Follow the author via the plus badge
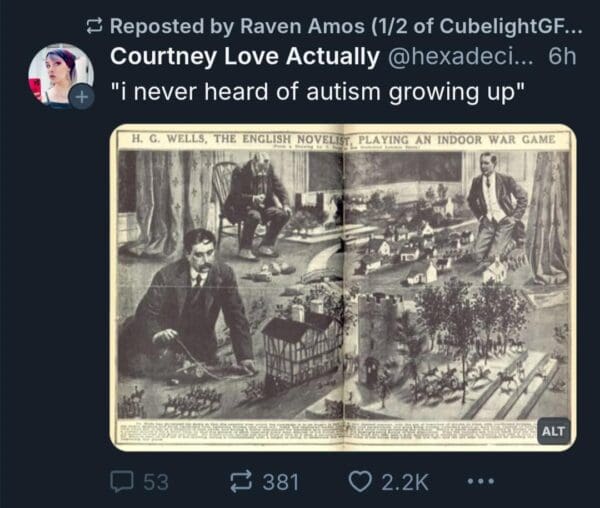Screen dimensions: 600x508 click(x=82, y=97)
